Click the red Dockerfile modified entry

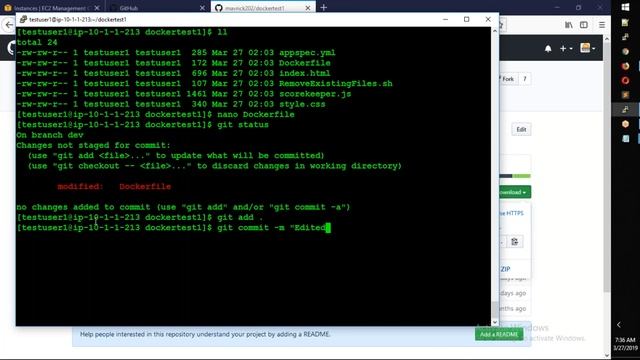(x=145, y=187)
